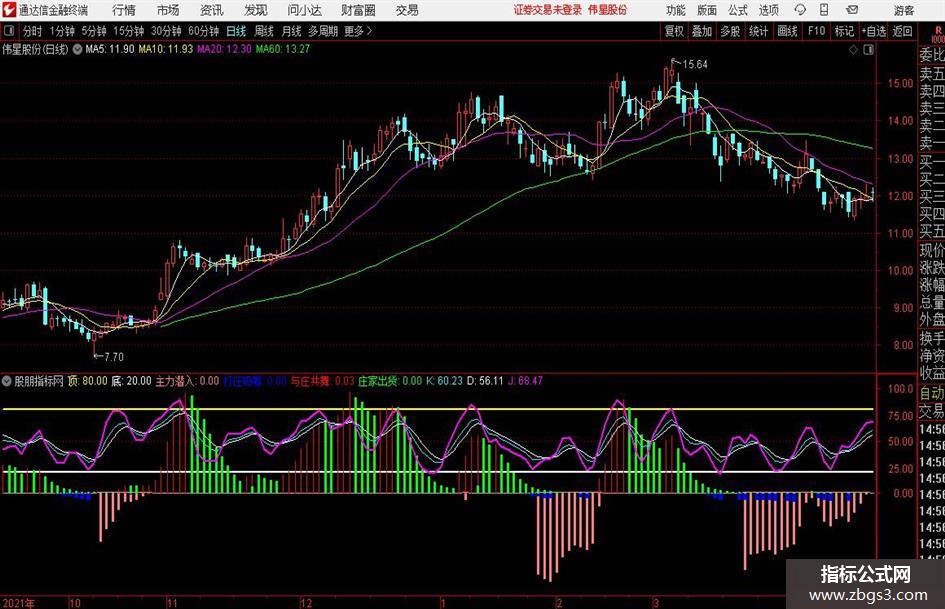945x609 pixels.
Task: Open the 选项 menu
Action: tap(768, 10)
